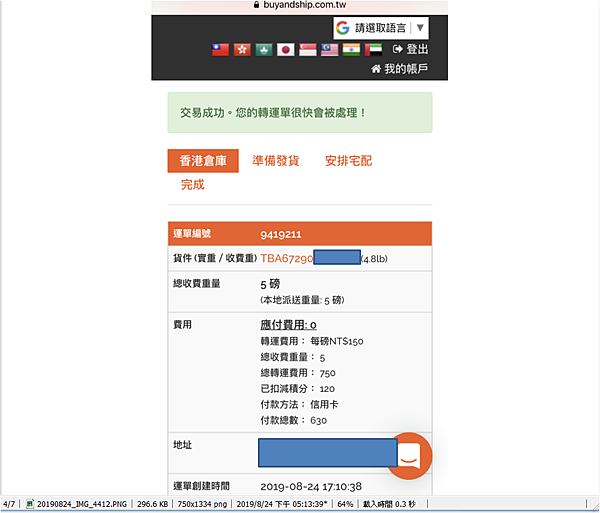Viewport: 600px width, 513px height.
Task: Click the 登出 logout link
Action: click(x=411, y=49)
